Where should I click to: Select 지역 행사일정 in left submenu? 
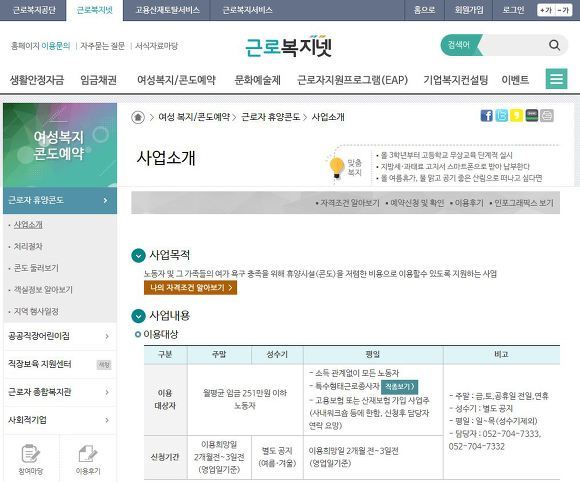36,312
